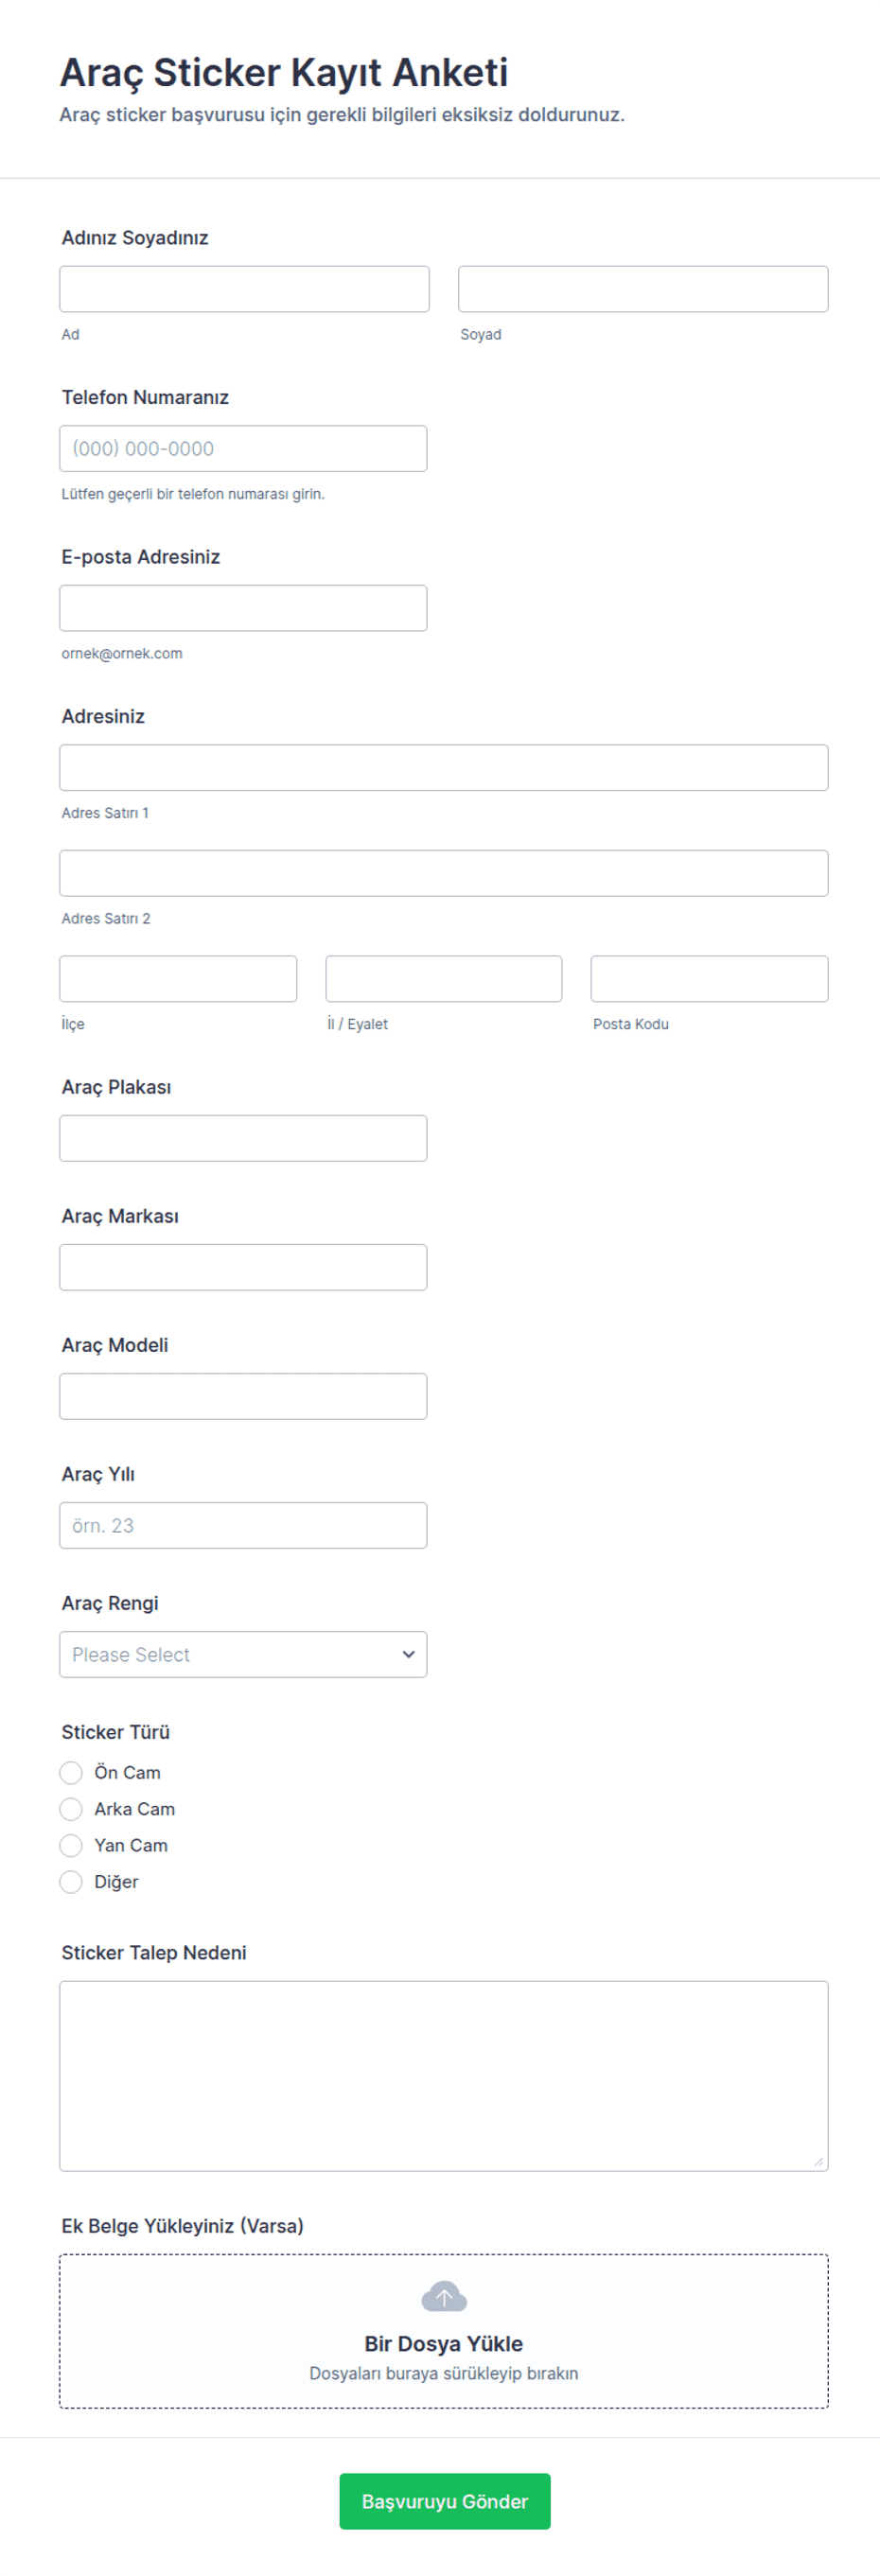Viewport: 880px width, 2576px height.
Task: Focus the Soyad input field
Action: pos(643,289)
